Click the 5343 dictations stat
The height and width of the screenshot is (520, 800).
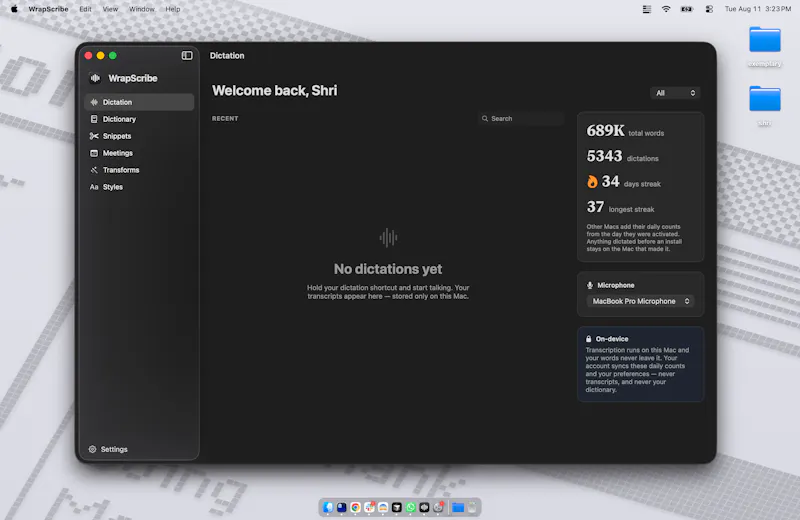point(622,156)
